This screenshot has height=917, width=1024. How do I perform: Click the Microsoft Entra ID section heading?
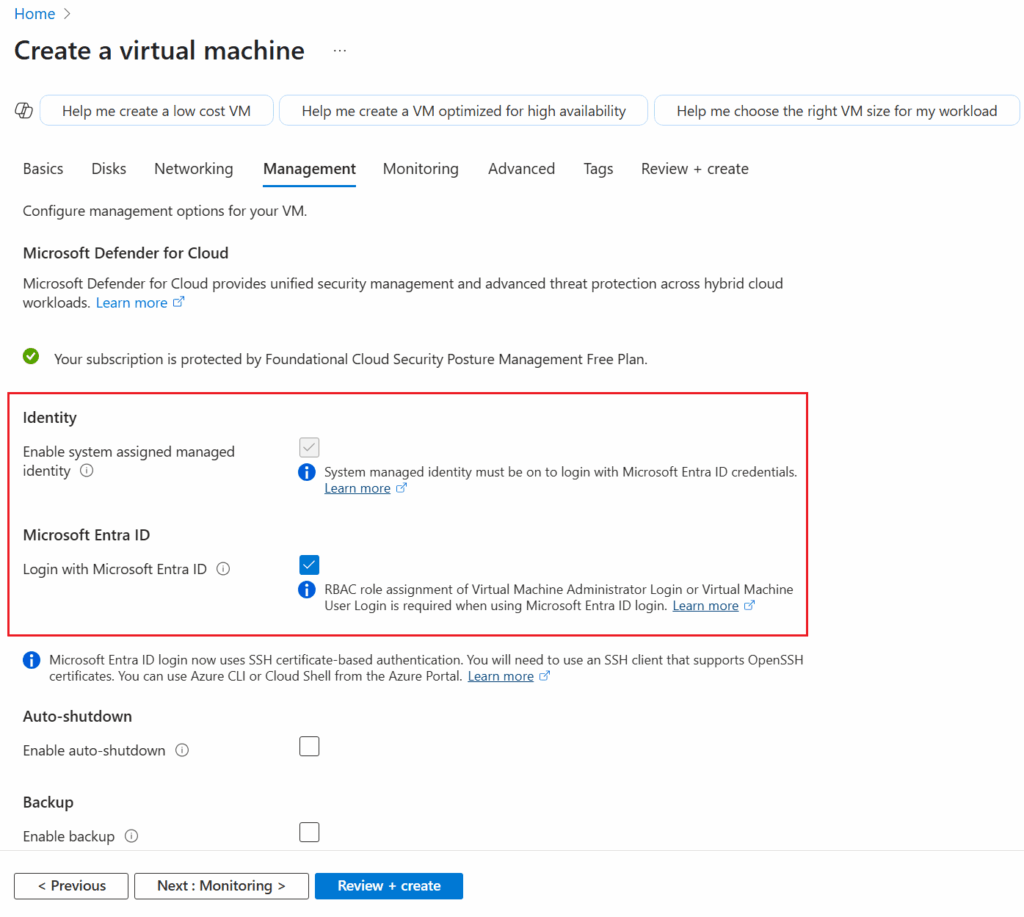[x=86, y=535]
